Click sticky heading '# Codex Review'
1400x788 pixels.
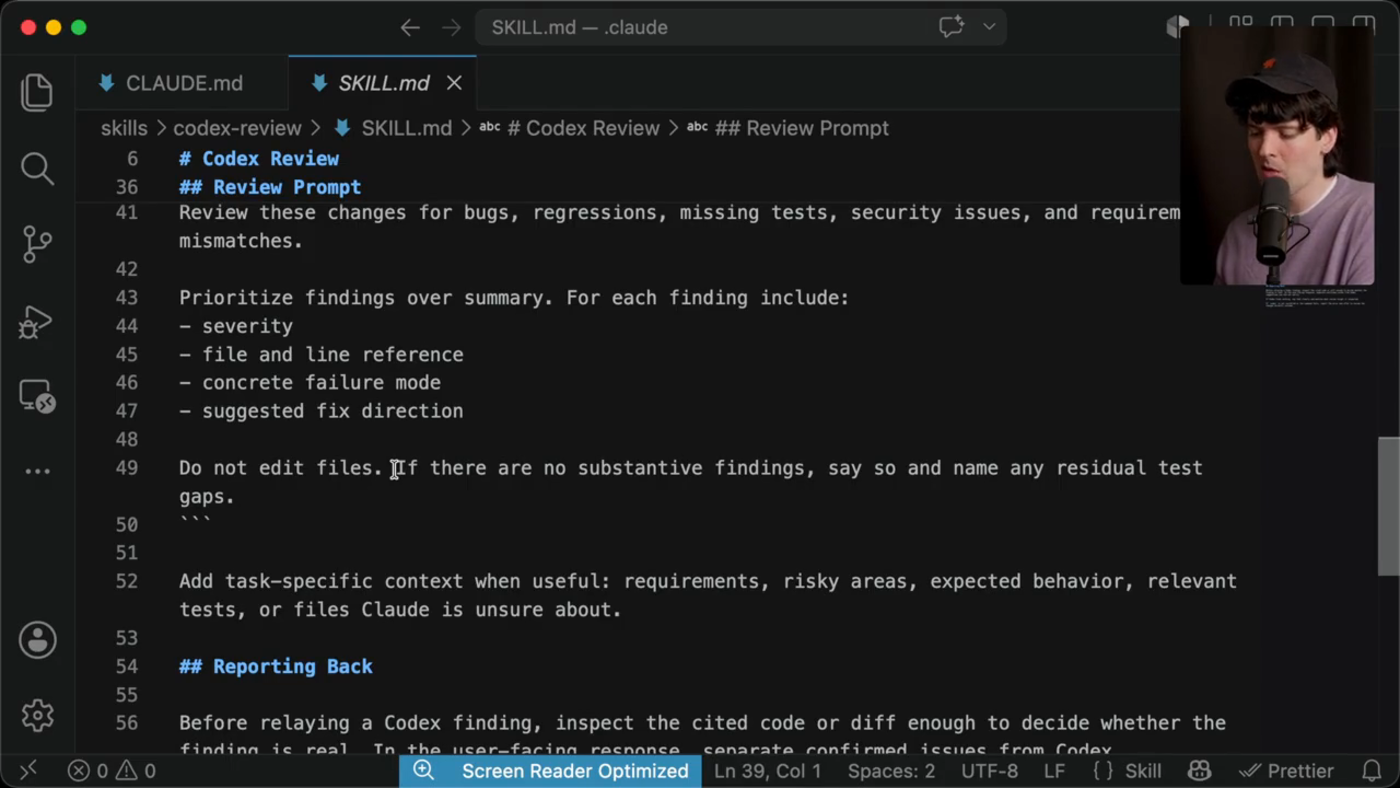(x=259, y=158)
